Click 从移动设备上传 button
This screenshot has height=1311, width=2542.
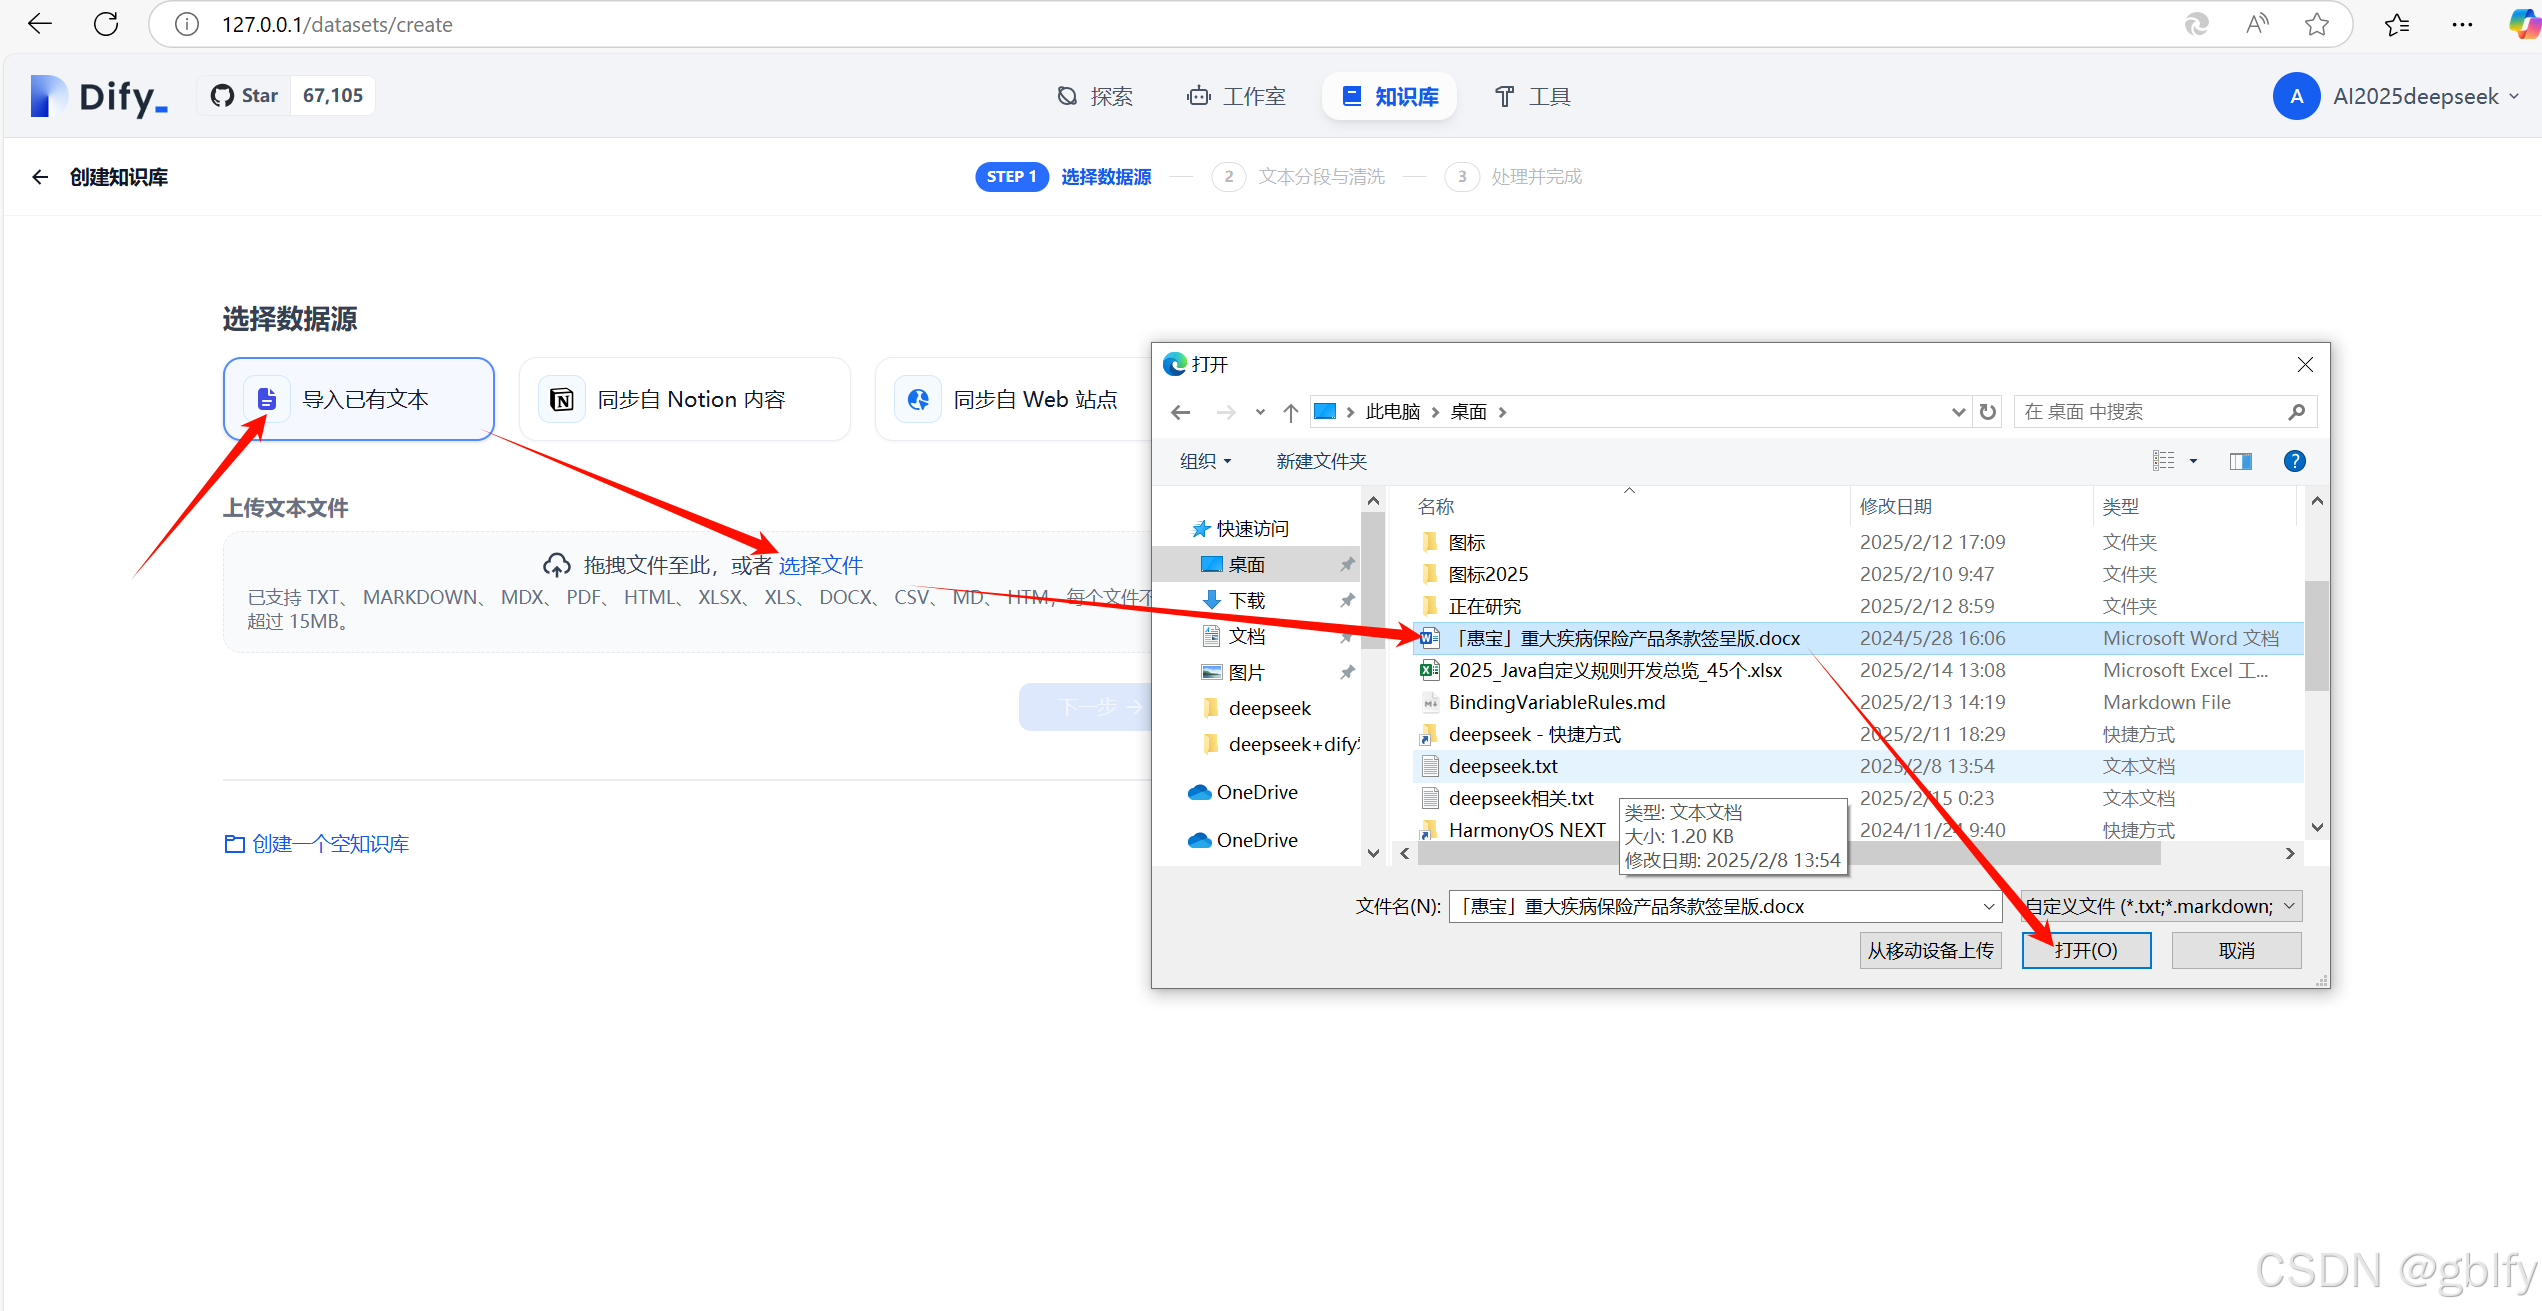[x=1930, y=950]
